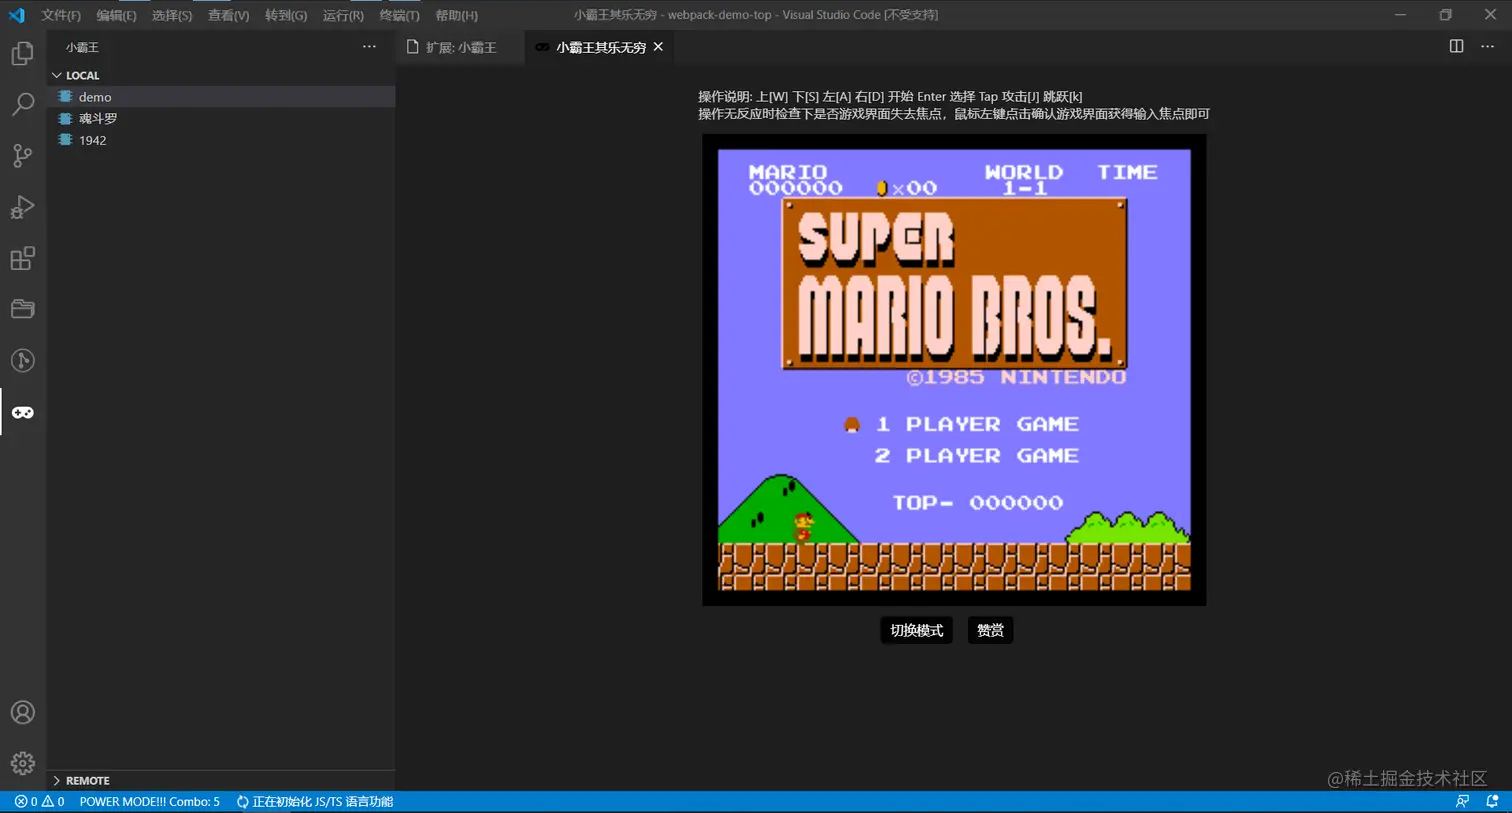Open the 编辑(E) menu
Viewport: 1512px width, 813px height.
pos(116,15)
